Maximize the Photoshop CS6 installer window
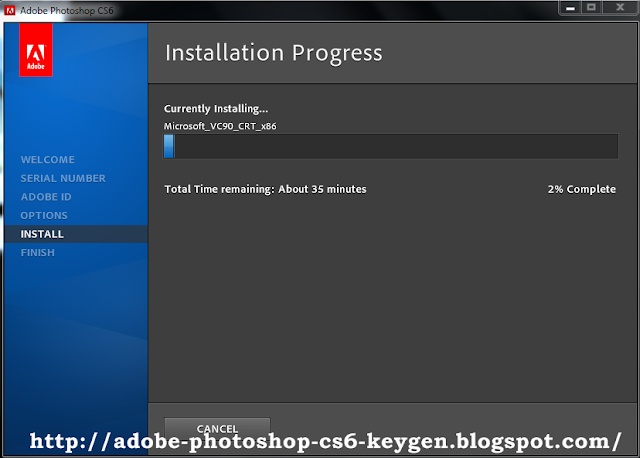The height and width of the screenshot is (458, 640). tap(591, 8)
